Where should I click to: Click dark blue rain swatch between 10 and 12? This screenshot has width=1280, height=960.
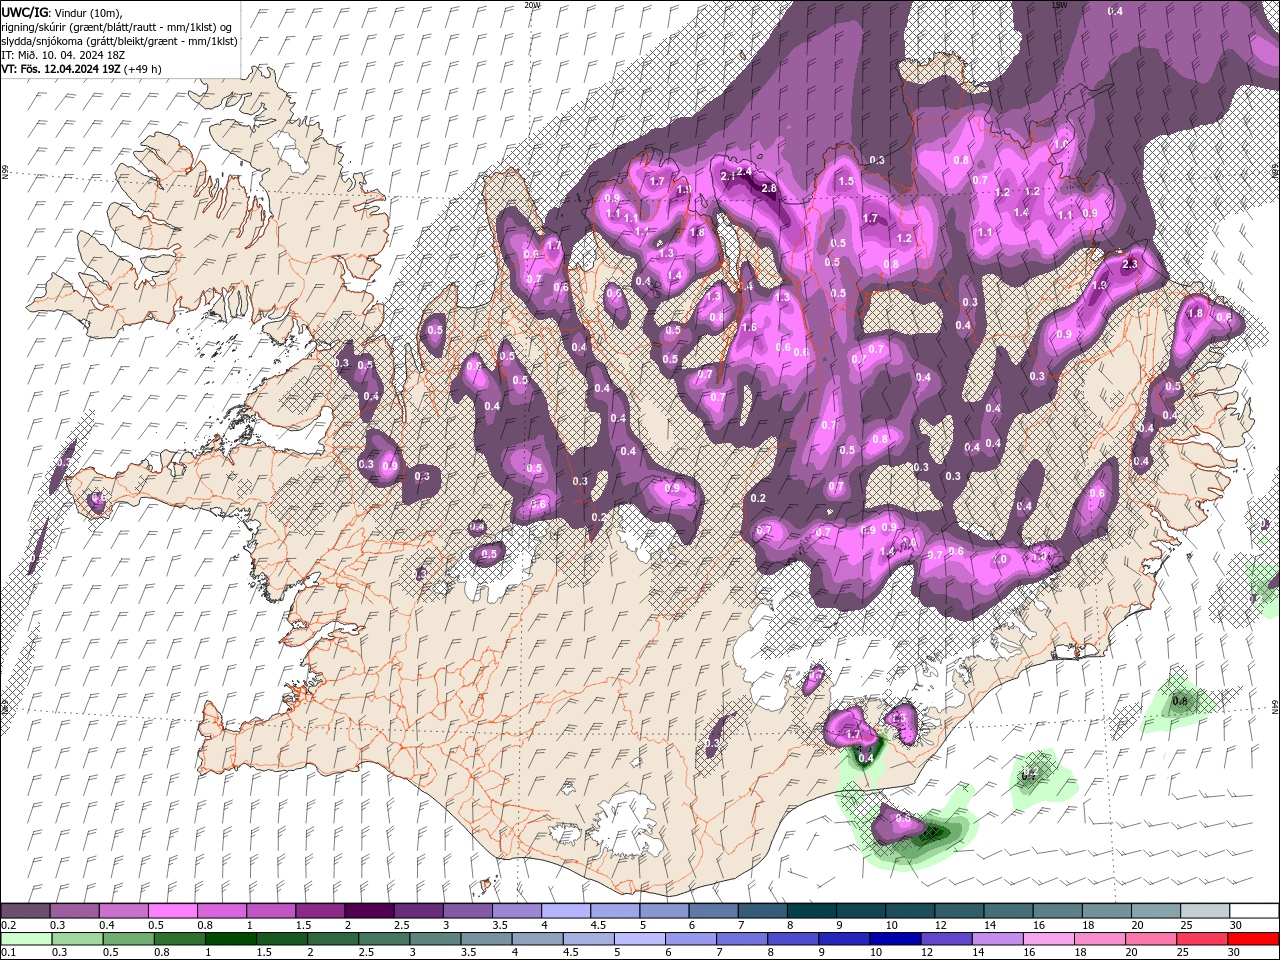click(x=894, y=939)
